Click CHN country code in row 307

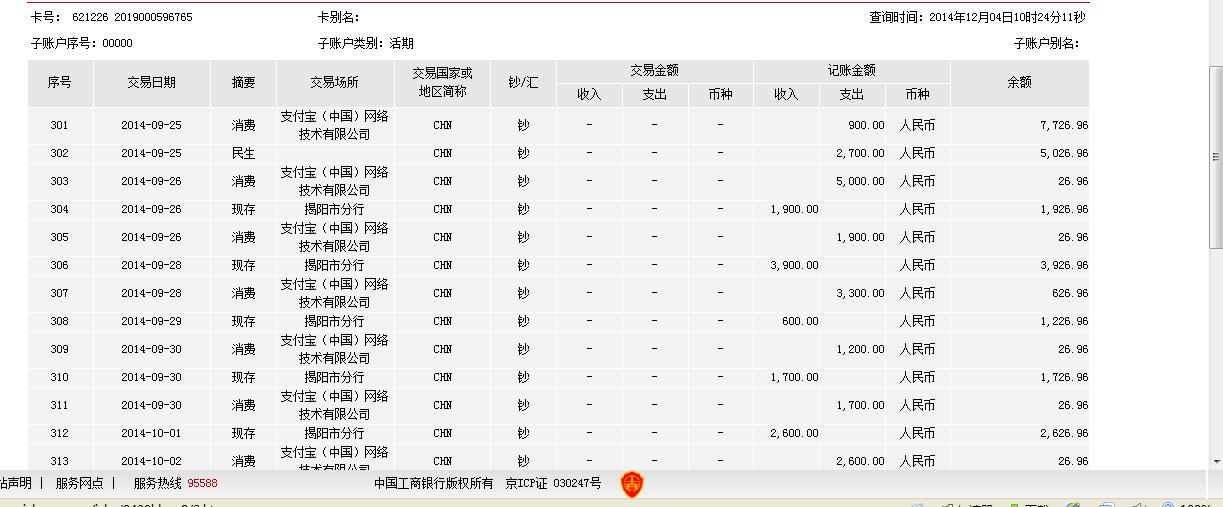[x=442, y=294]
